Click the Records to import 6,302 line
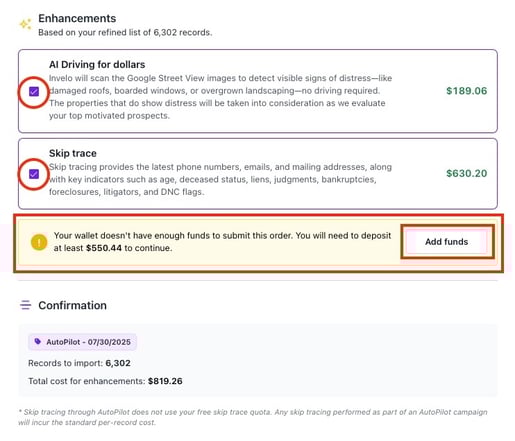This screenshot has height=441, width=515. tap(79, 363)
